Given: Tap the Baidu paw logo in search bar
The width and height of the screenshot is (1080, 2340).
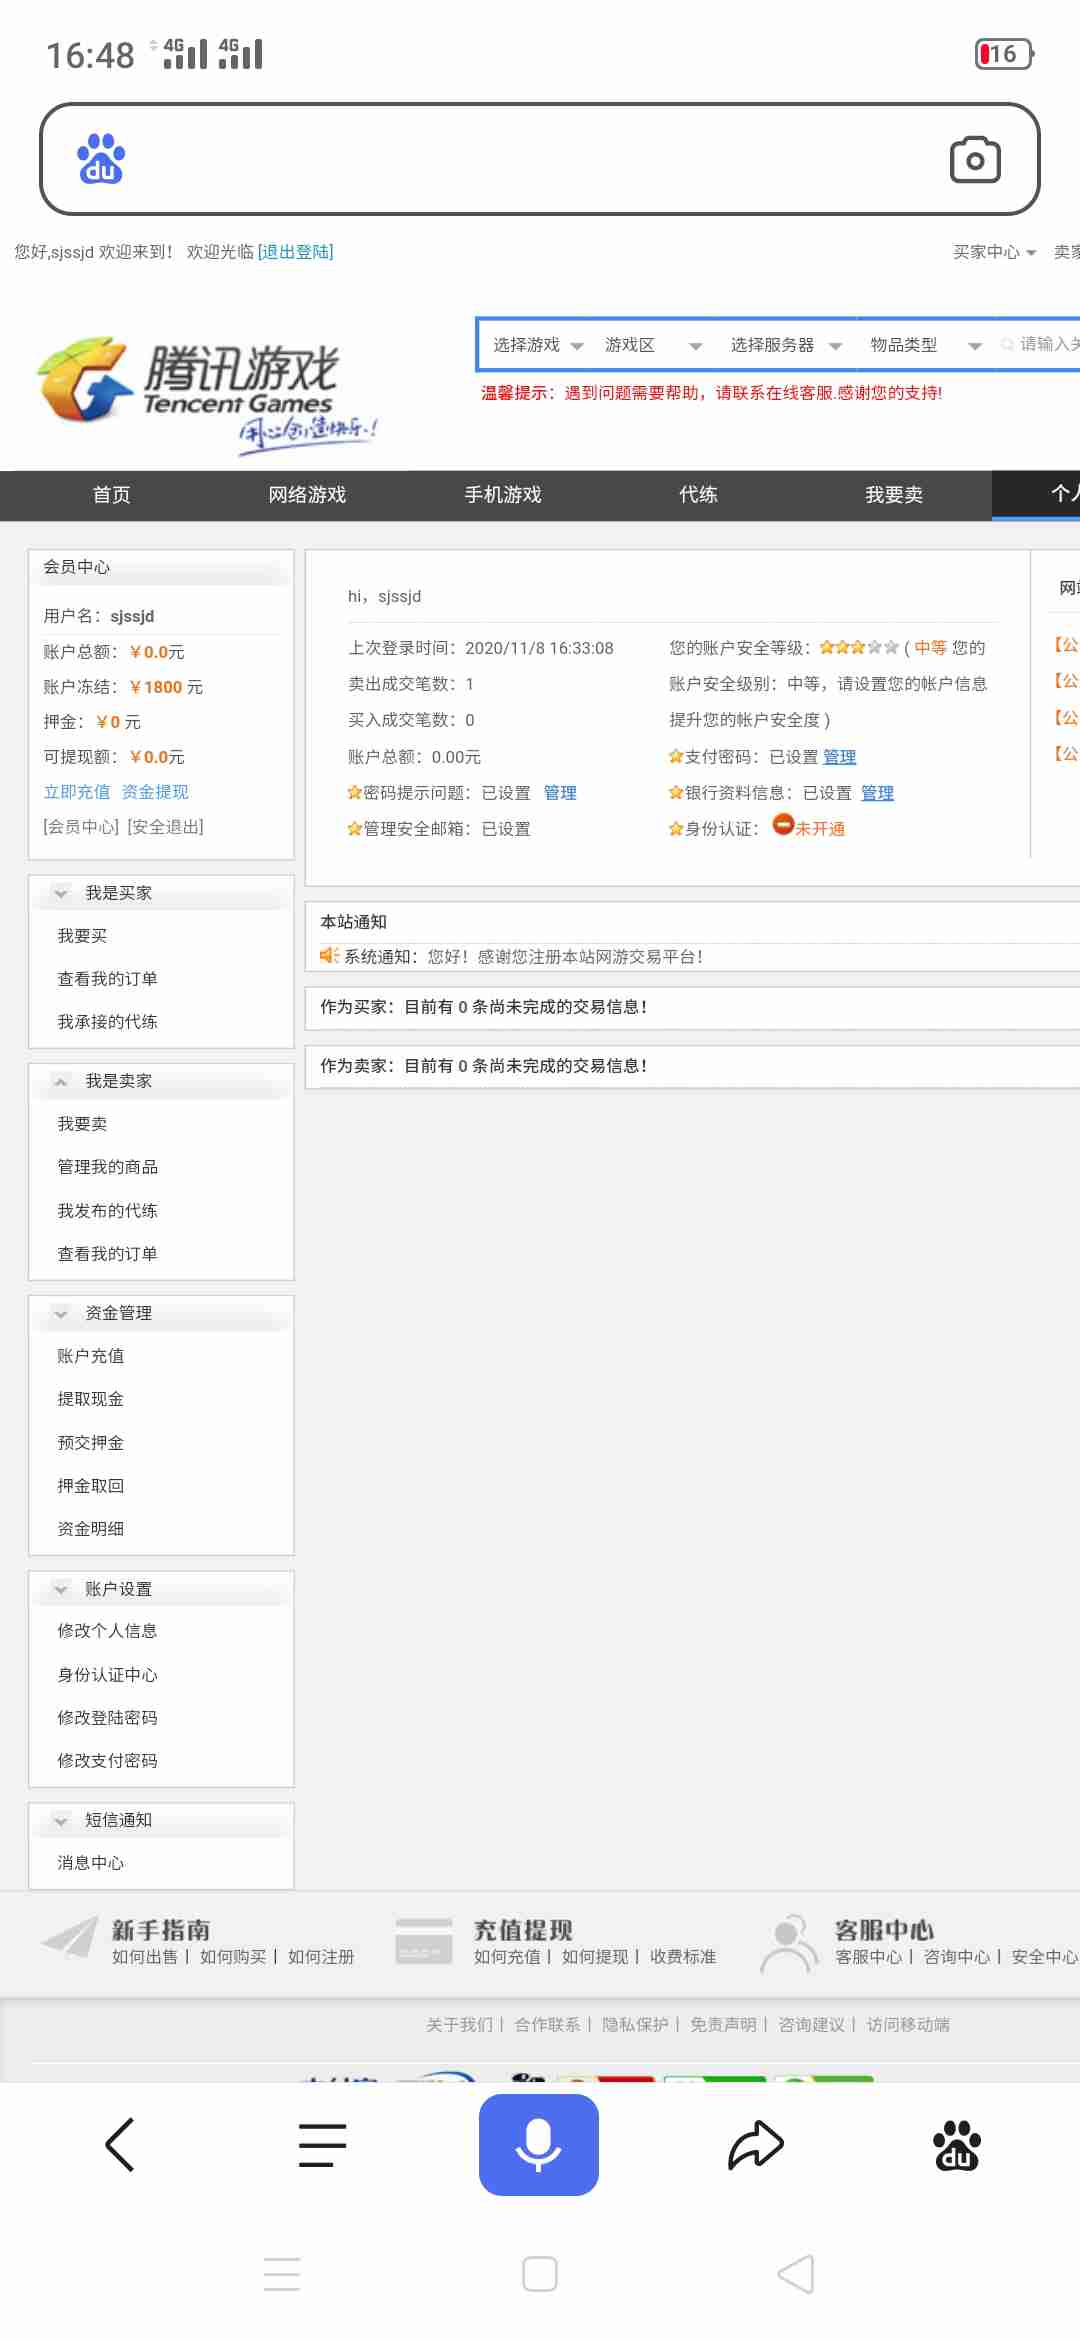Looking at the screenshot, I should (101, 159).
